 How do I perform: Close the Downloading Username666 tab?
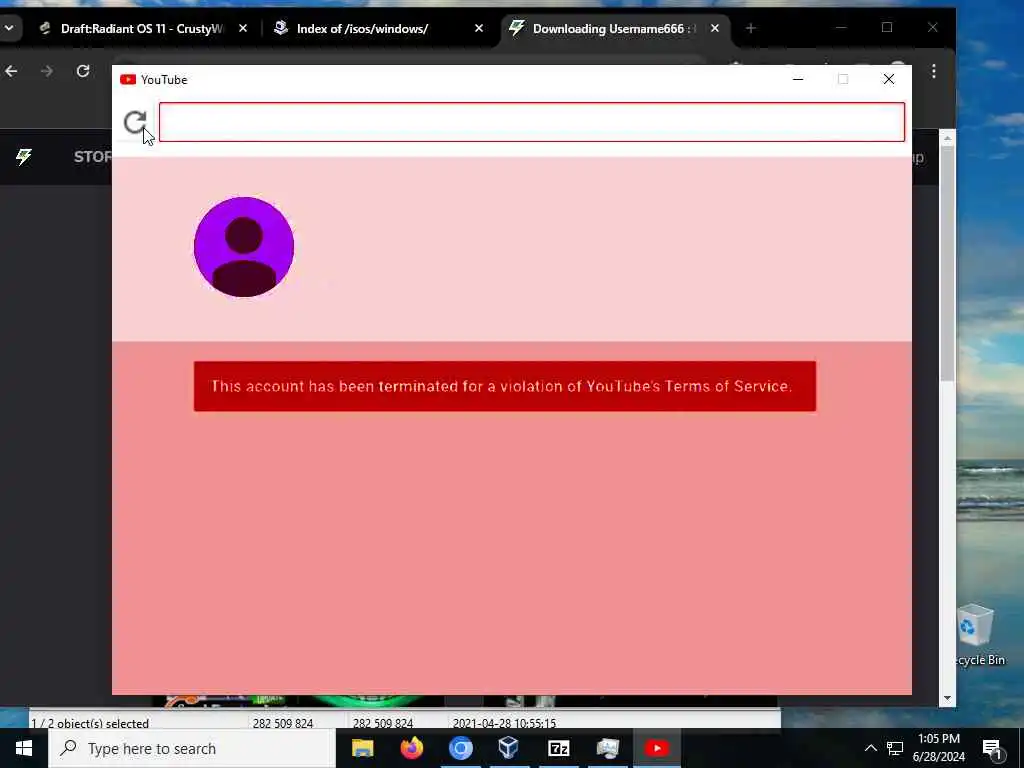pos(714,29)
